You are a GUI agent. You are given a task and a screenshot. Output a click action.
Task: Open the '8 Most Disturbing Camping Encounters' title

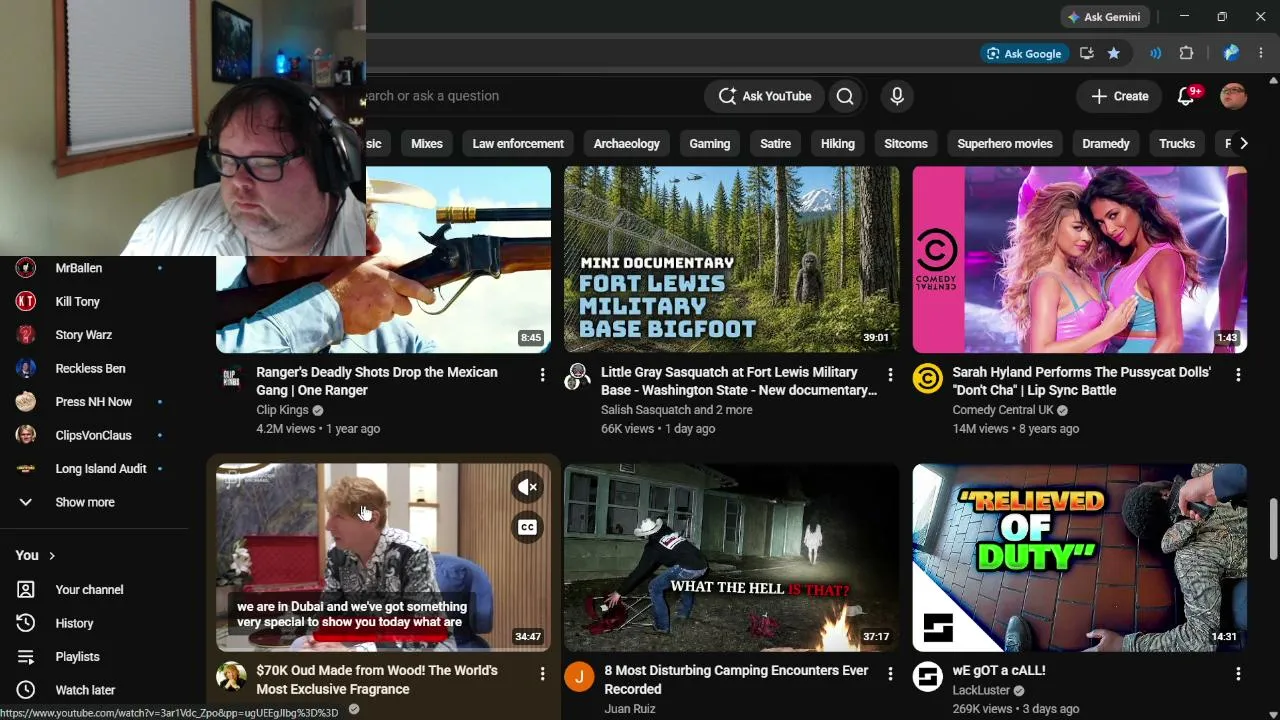[x=736, y=679]
